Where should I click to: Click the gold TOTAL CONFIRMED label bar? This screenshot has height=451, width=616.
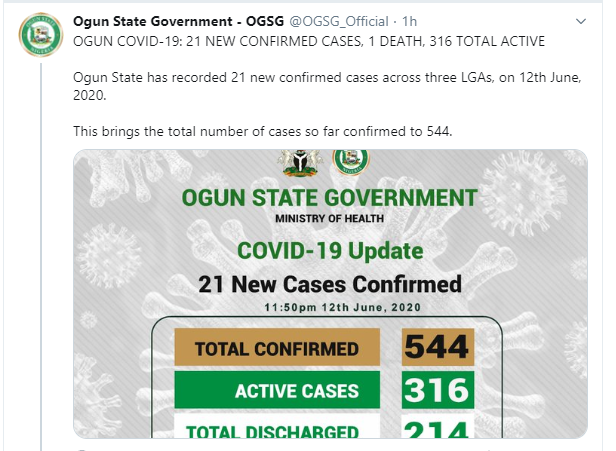(x=277, y=347)
